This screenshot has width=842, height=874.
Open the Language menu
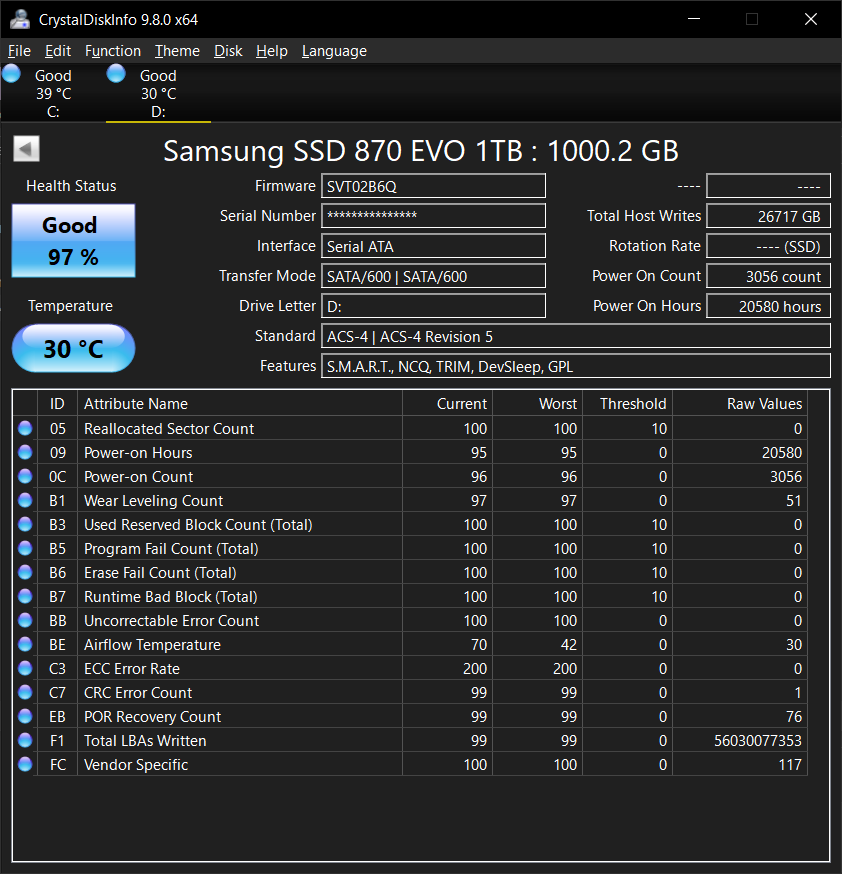point(334,51)
